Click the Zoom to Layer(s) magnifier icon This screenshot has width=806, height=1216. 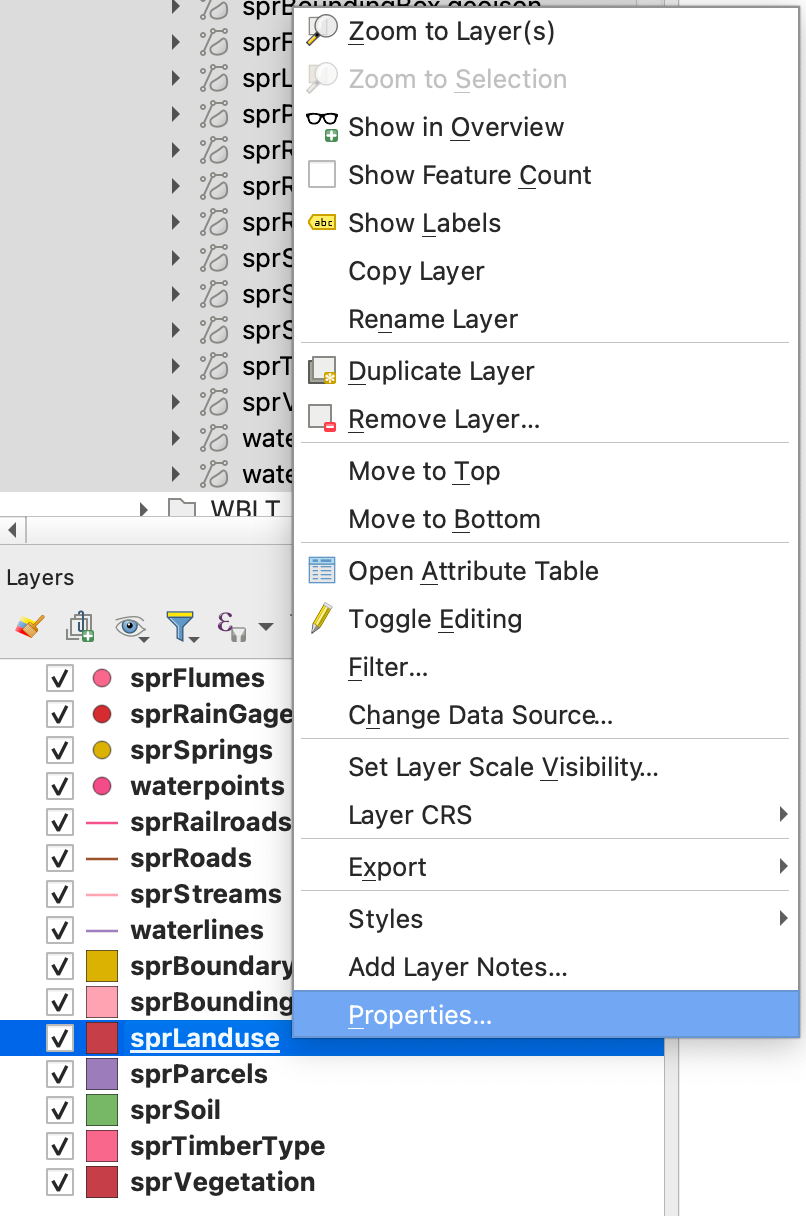tap(322, 31)
